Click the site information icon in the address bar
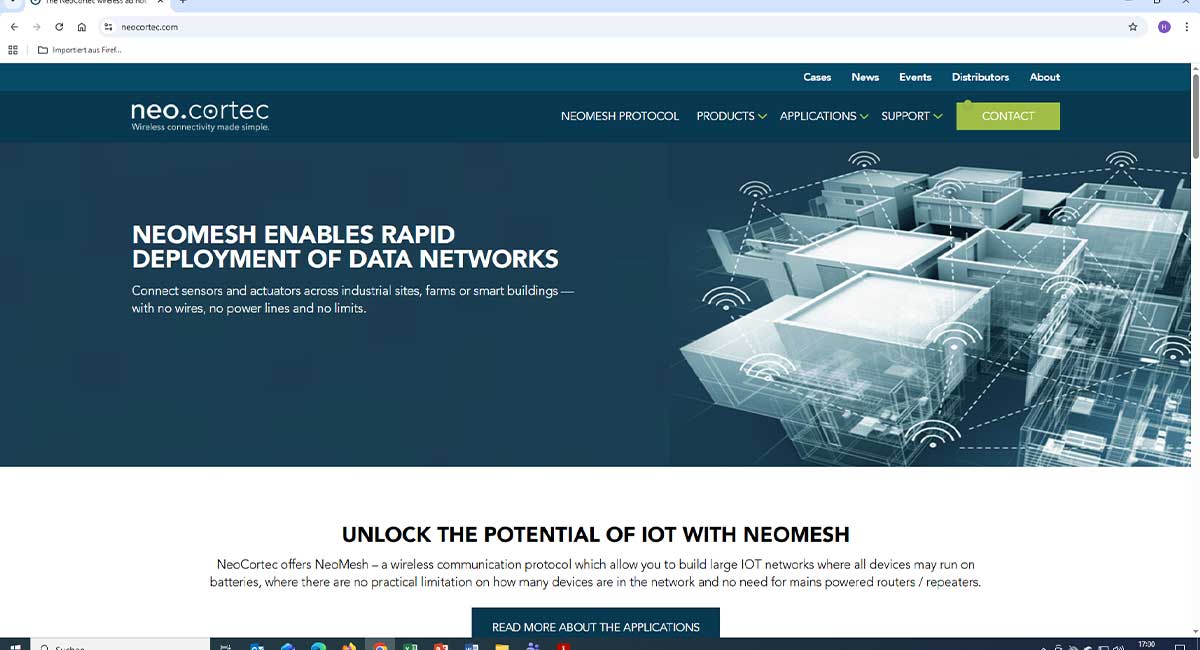Screen dimensions: 1200x650 point(106,27)
